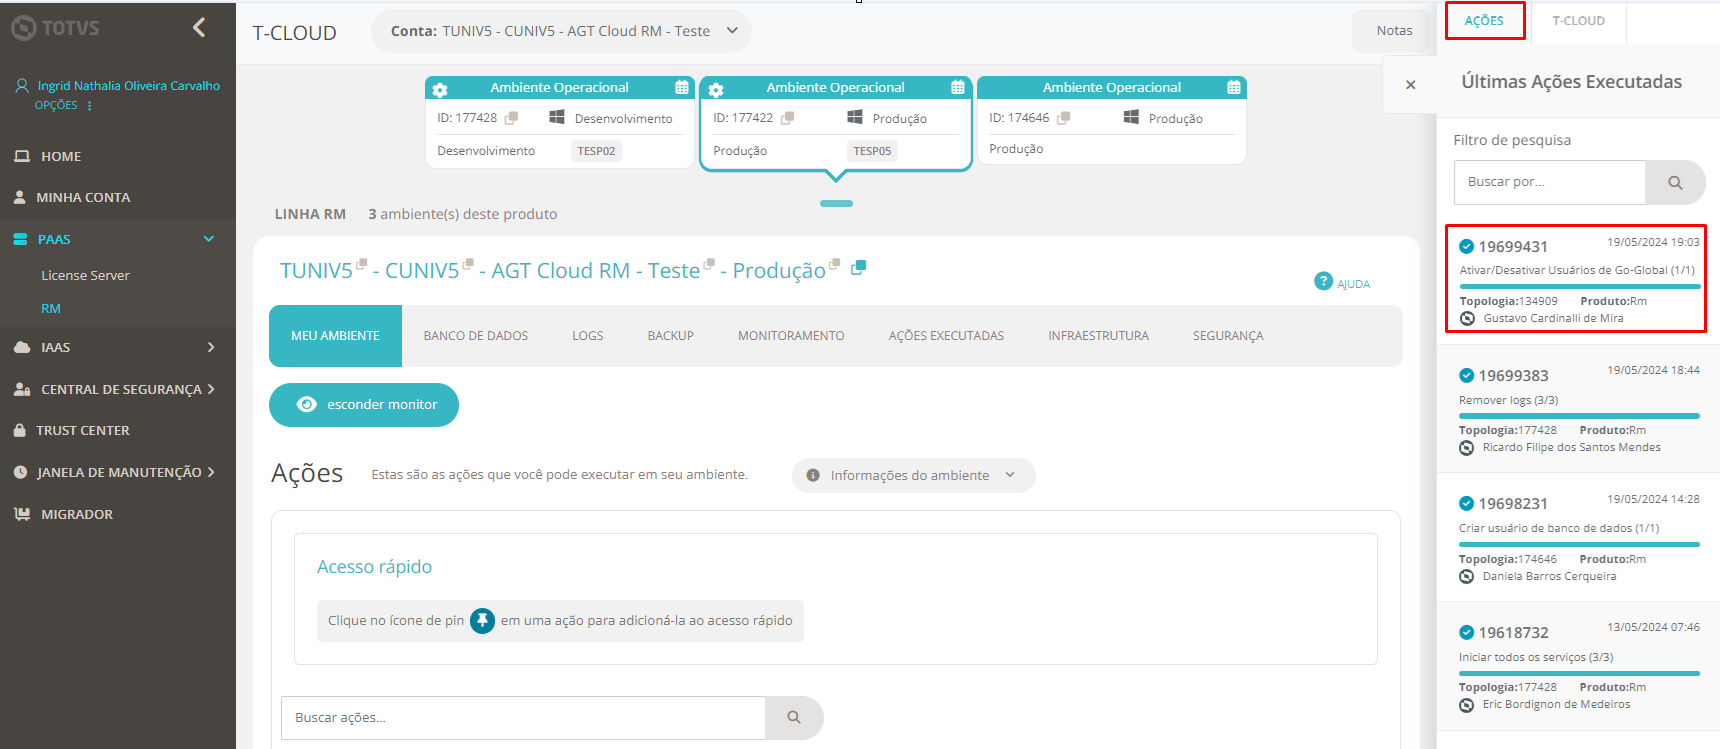Image resolution: width=1720 pixels, height=749 pixels.
Task: Click the TOTVS logo
Action: point(55,28)
